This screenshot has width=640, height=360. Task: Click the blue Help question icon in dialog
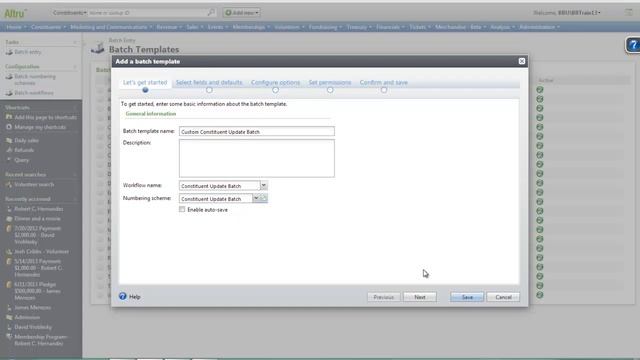click(123, 296)
